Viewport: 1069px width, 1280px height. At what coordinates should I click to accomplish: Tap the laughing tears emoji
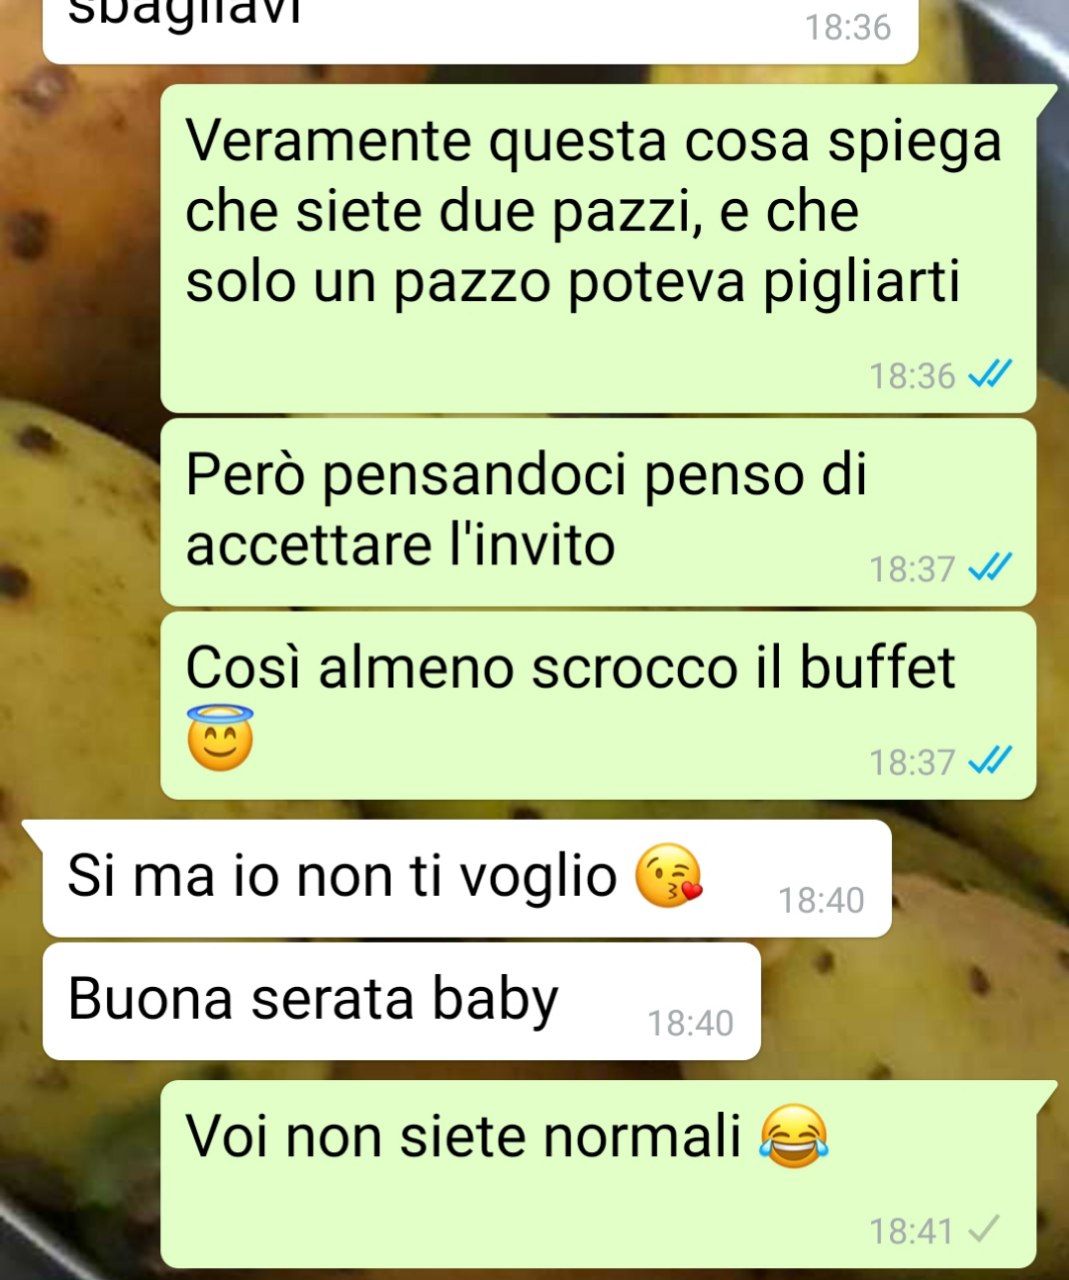click(795, 1137)
